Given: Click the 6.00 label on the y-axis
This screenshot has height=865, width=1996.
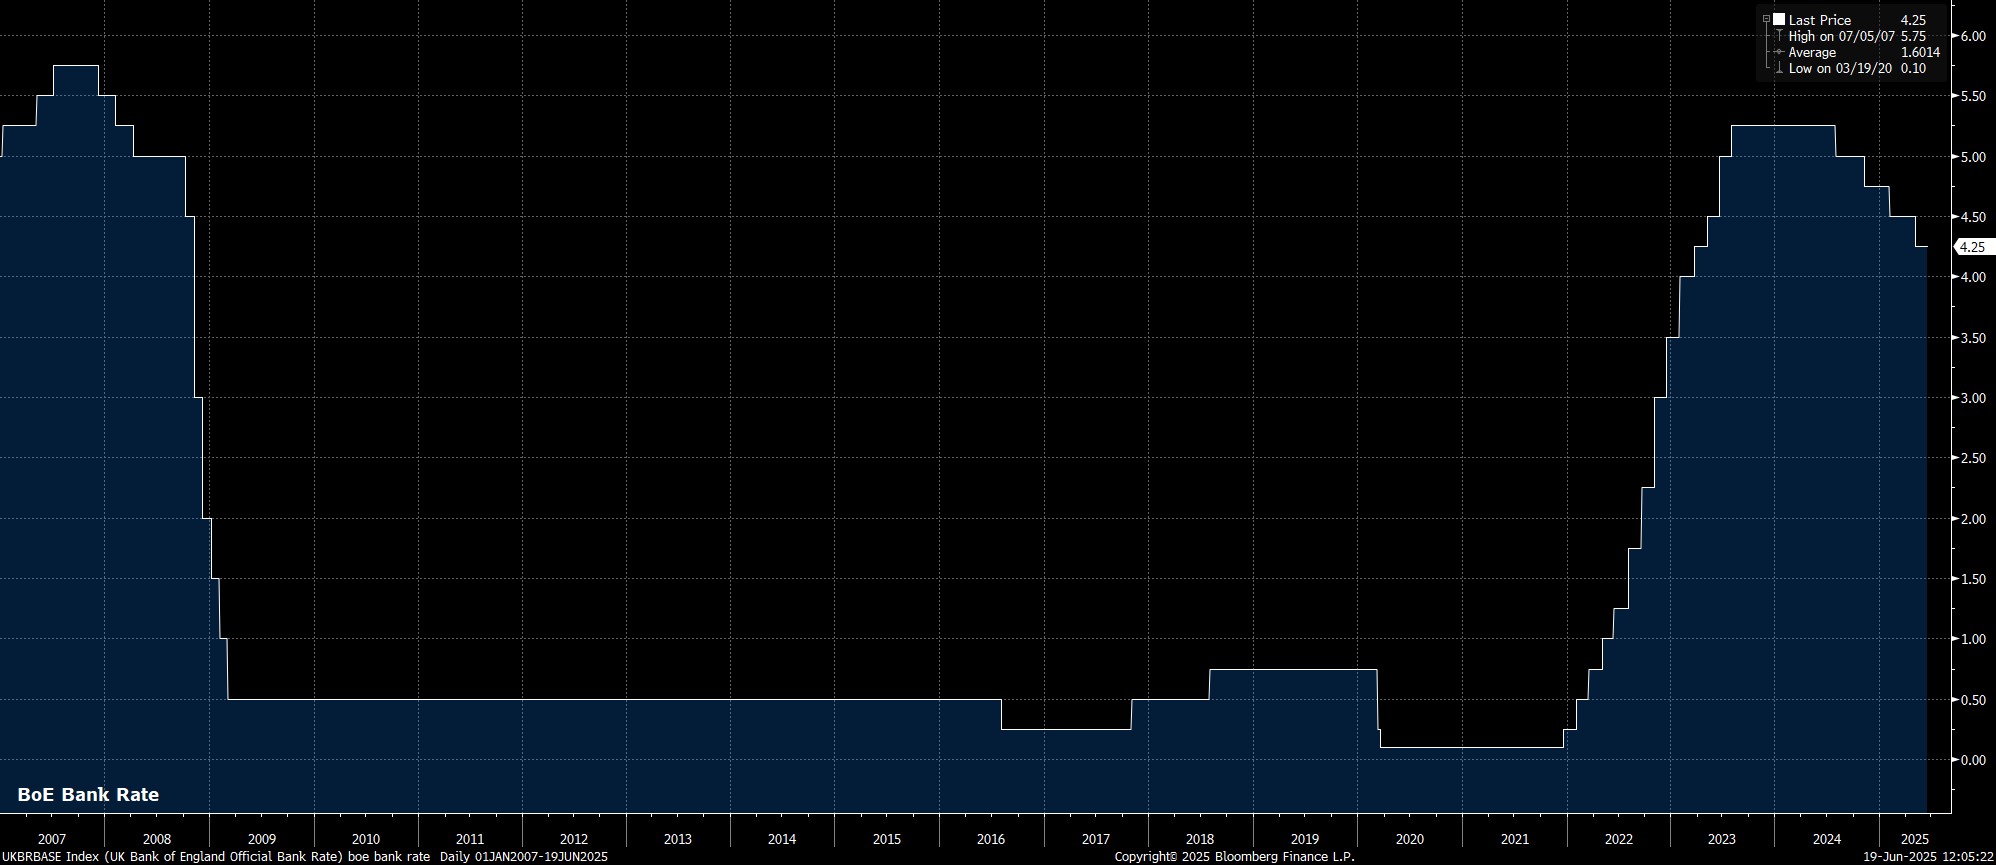Looking at the screenshot, I should click(1972, 36).
